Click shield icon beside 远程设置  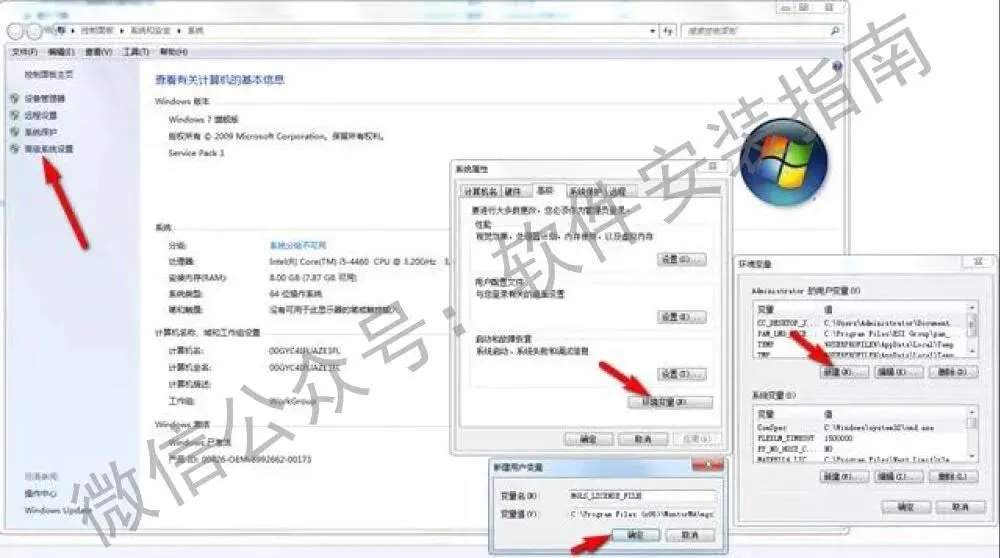click(x=15, y=115)
